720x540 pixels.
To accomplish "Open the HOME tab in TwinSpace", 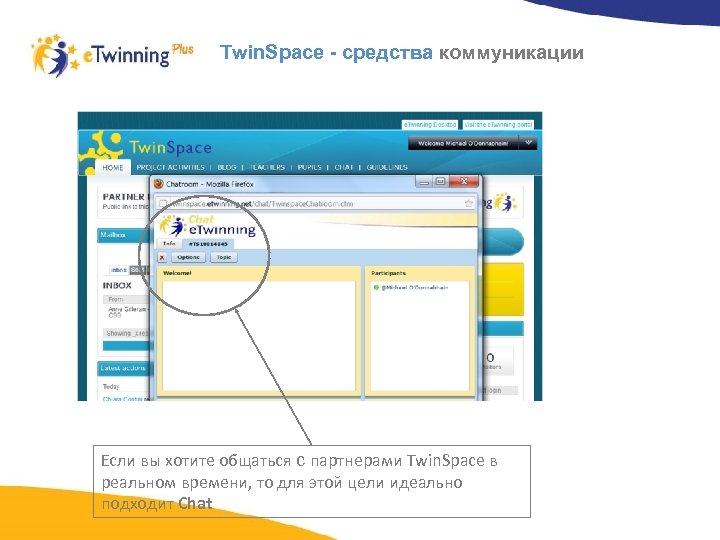I will (113, 168).
